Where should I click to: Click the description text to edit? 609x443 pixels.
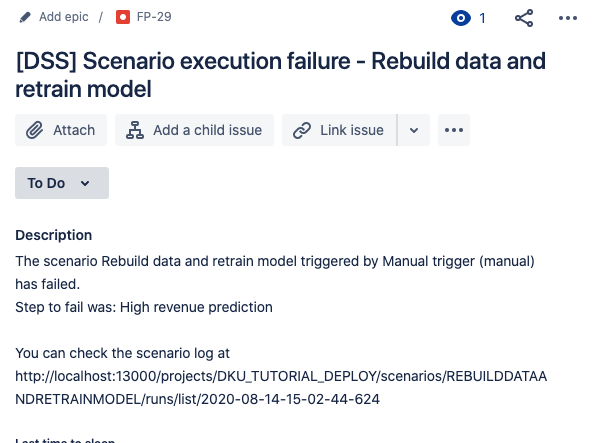point(281,330)
